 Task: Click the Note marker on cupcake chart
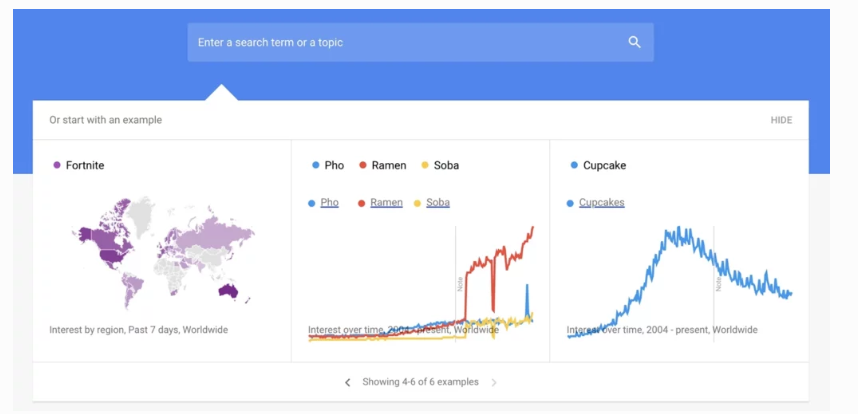[x=718, y=283]
